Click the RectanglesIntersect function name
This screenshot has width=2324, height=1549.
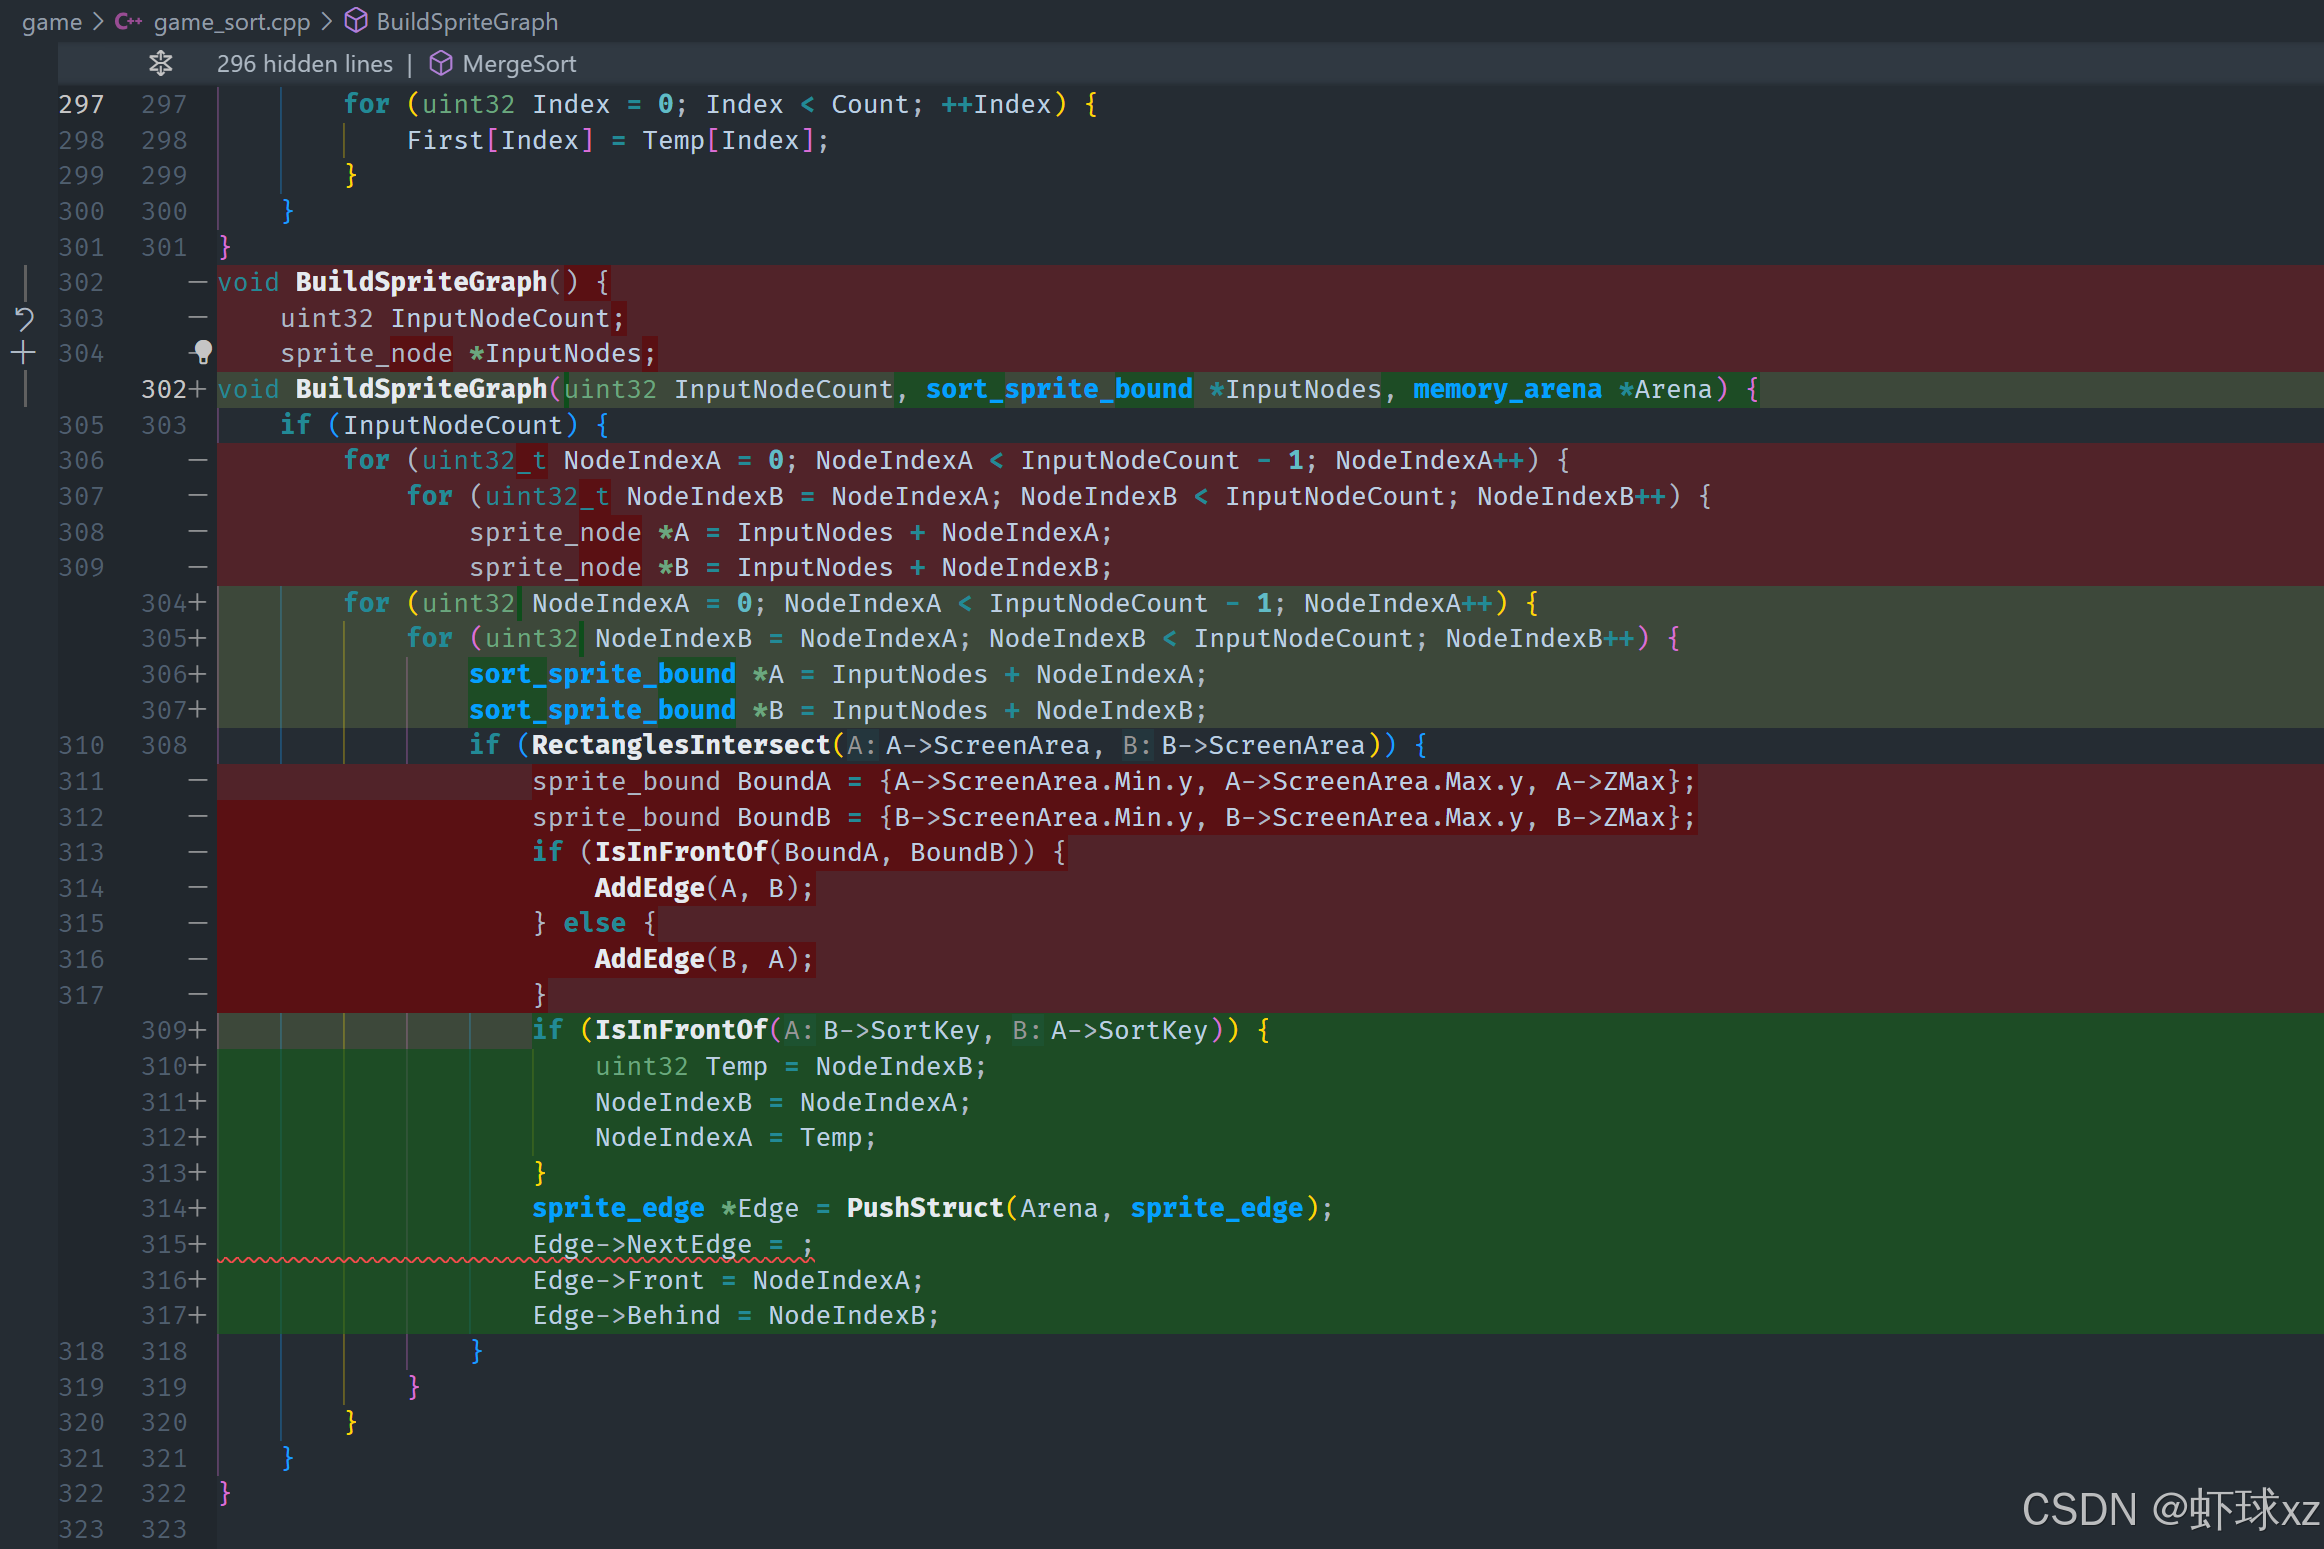tap(680, 745)
